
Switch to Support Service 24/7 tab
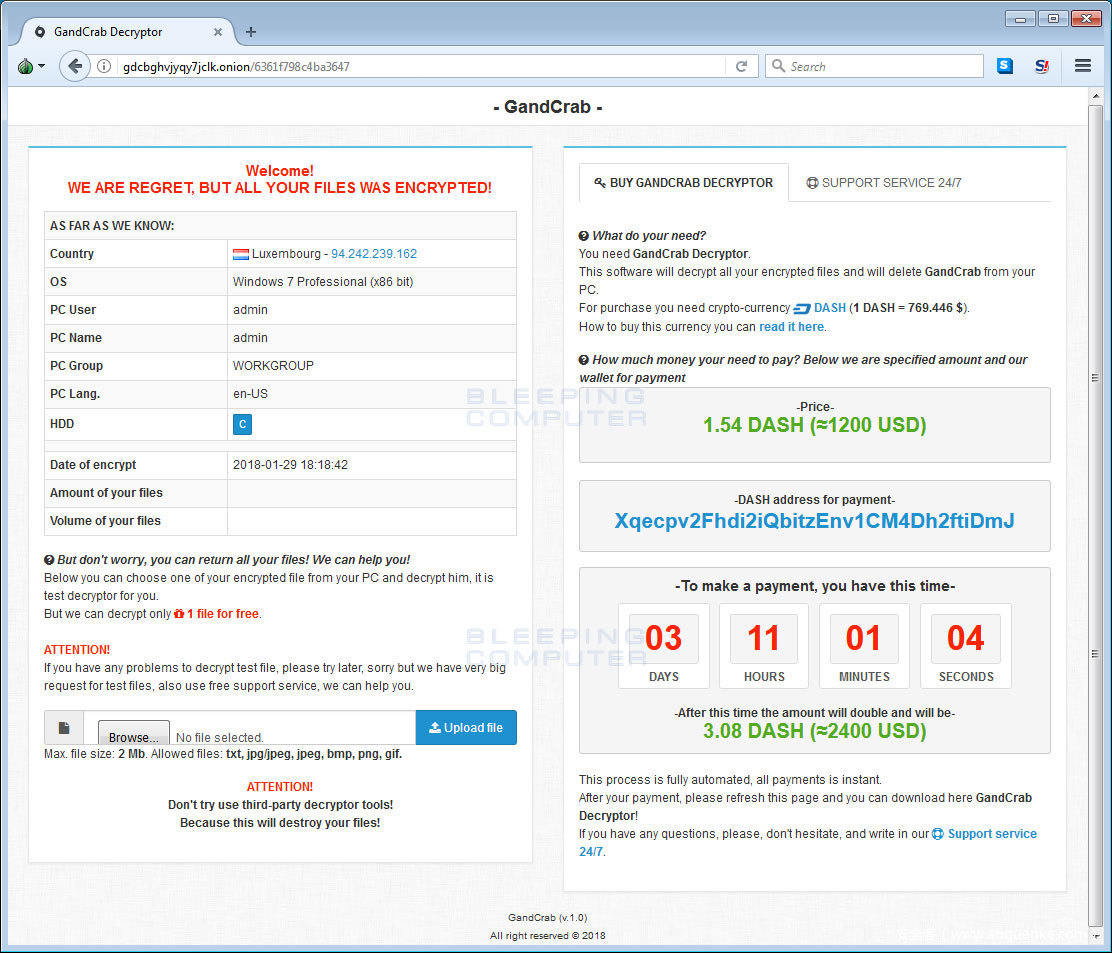pyautogui.click(x=883, y=183)
